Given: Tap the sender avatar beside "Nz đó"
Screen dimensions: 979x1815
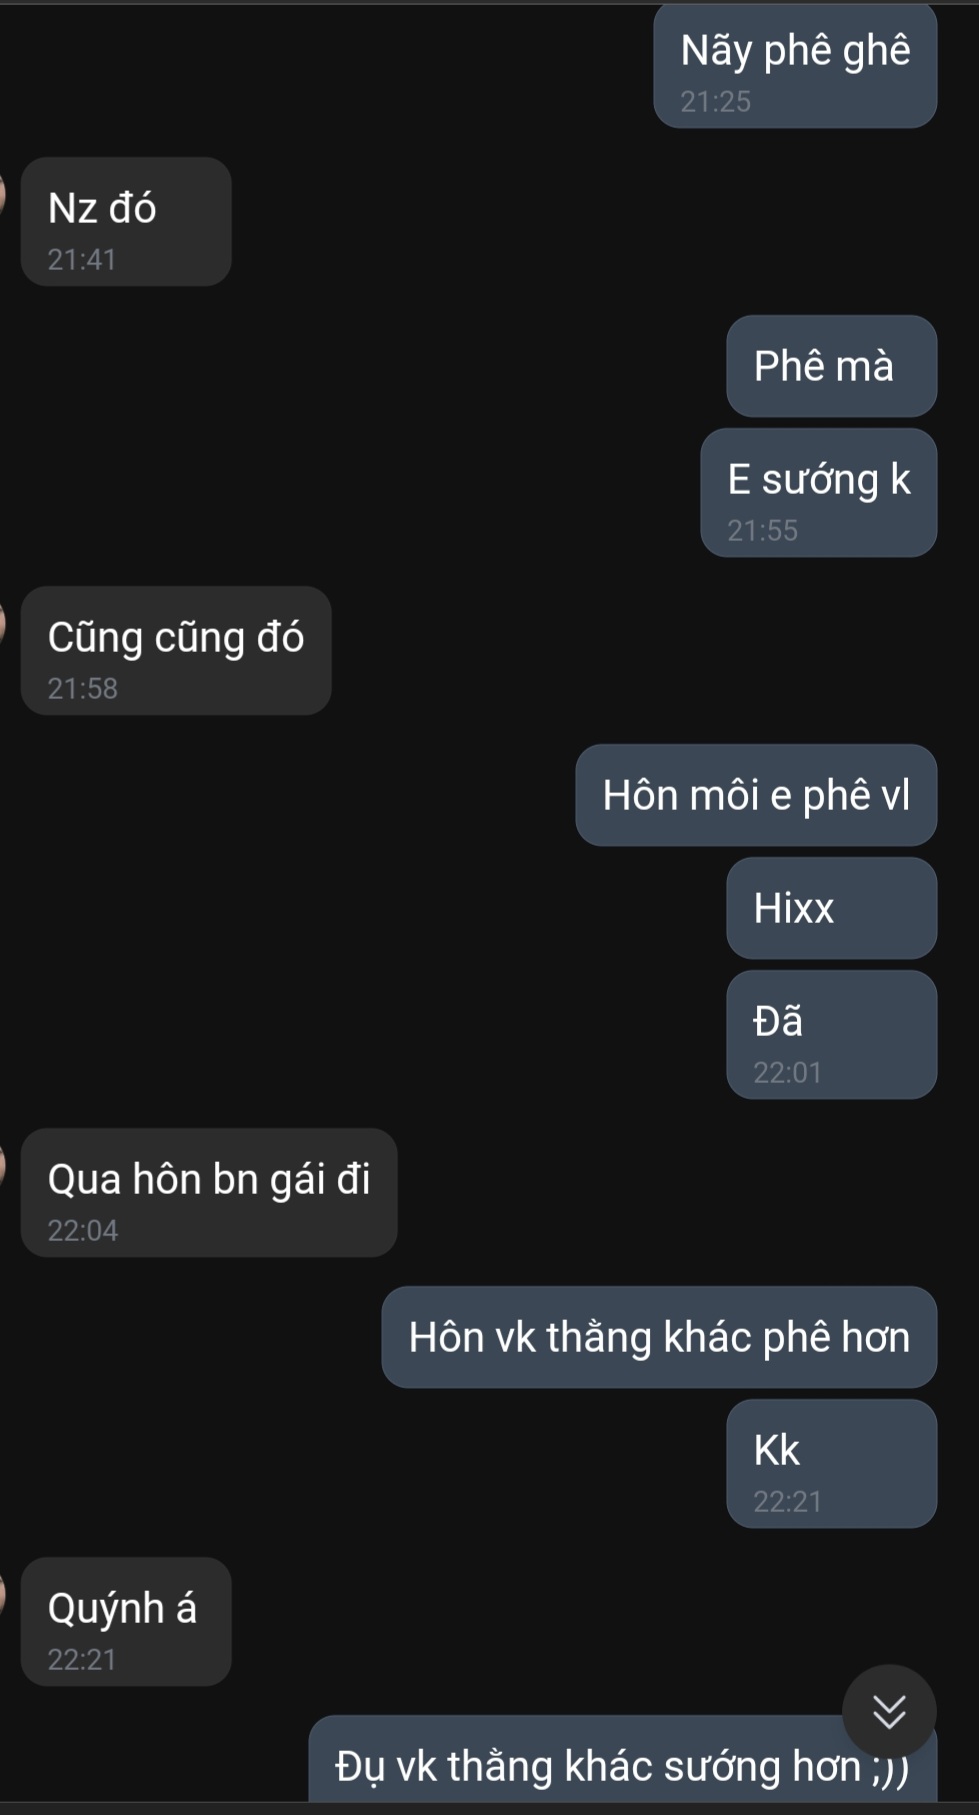Looking at the screenshot, I should (x=3, y=191).
